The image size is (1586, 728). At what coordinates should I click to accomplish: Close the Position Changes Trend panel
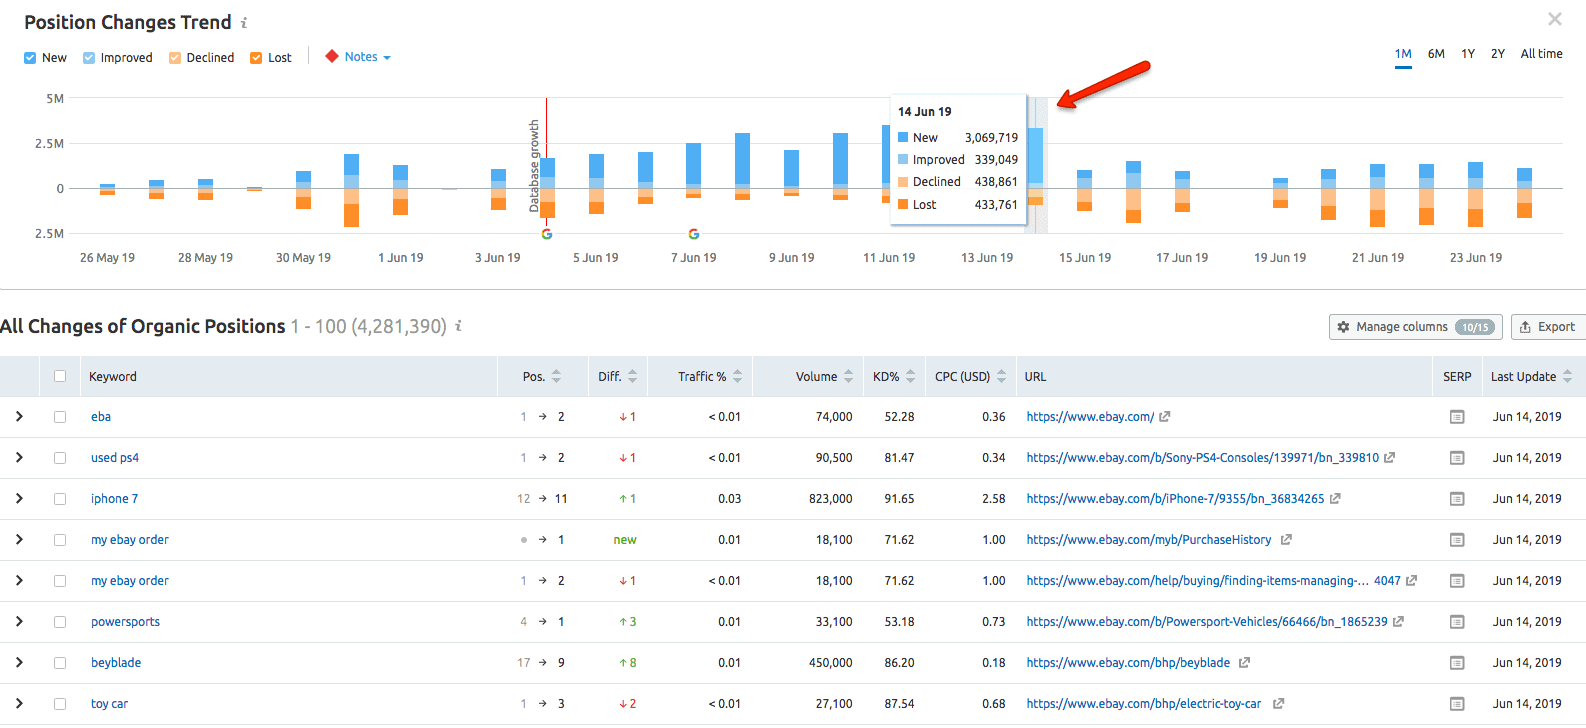pyautogui.click(x=1555, y=19)
